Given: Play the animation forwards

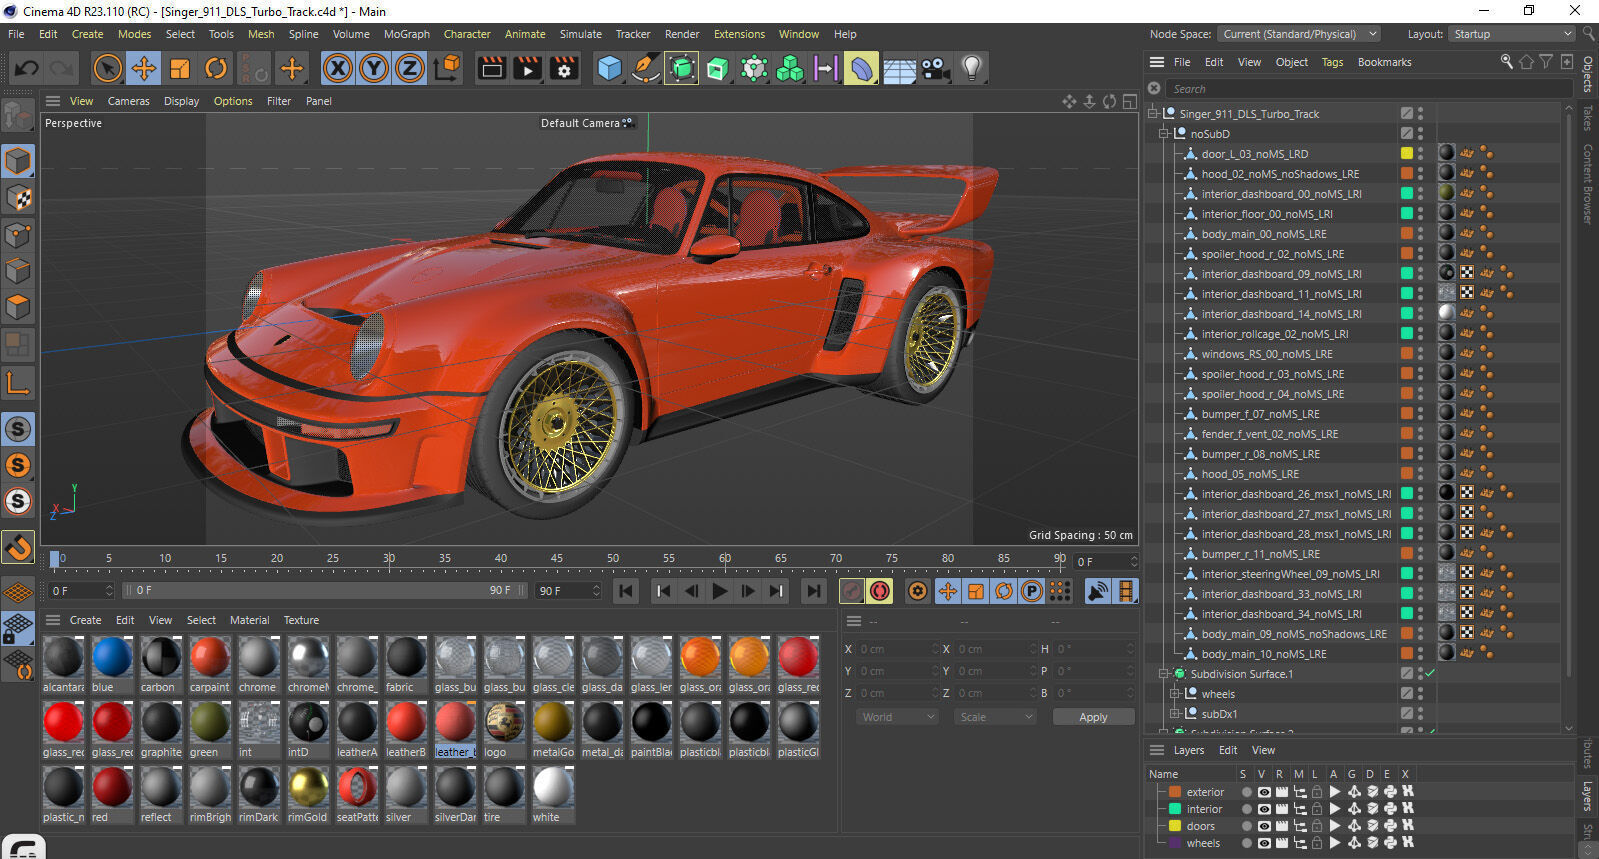Looking at the screenshot, I should click(x=719, y=591).
